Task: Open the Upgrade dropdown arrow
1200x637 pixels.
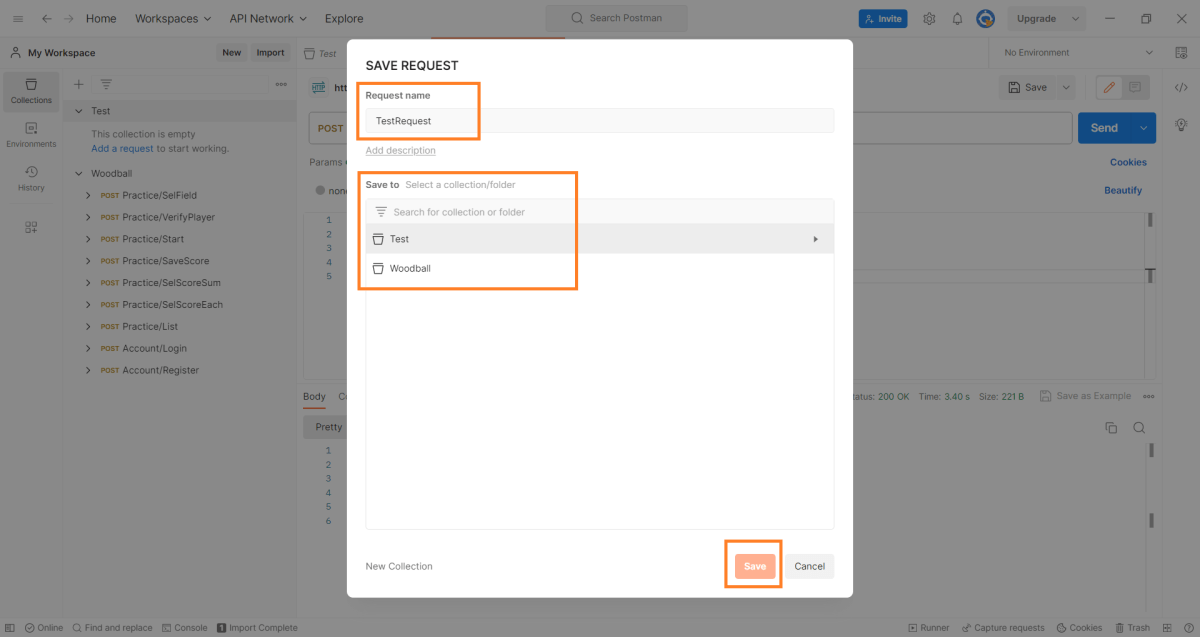Action: [x=1075, y=18]
